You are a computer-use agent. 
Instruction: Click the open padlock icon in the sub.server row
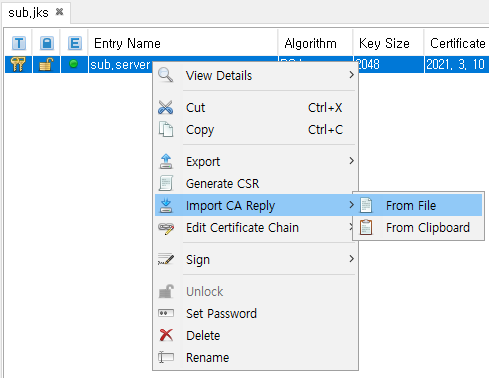tap(46, 64)
